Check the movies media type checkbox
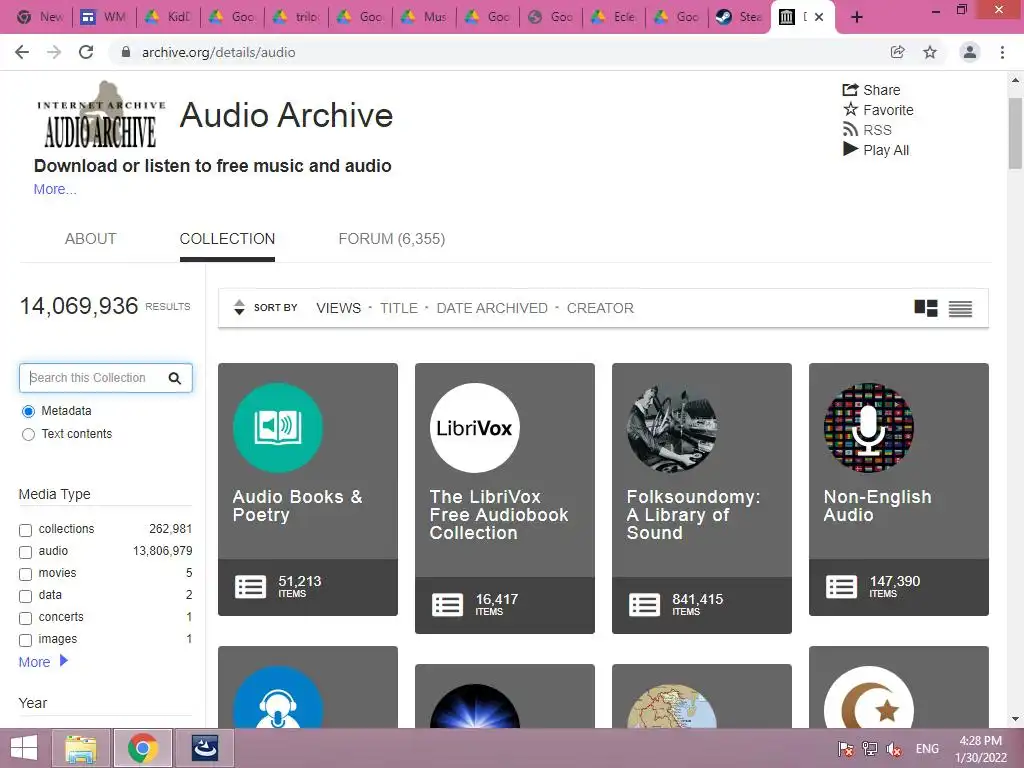Viewport: 1024px width, 768px height. 25,574
